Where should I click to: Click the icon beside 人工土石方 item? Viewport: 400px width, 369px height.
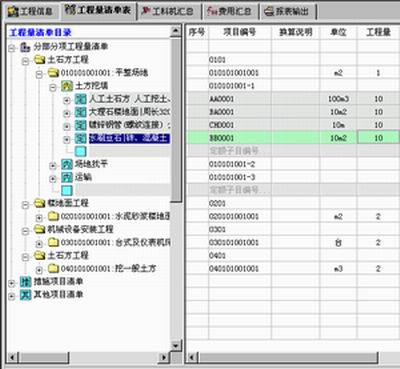tap(81, 99)
